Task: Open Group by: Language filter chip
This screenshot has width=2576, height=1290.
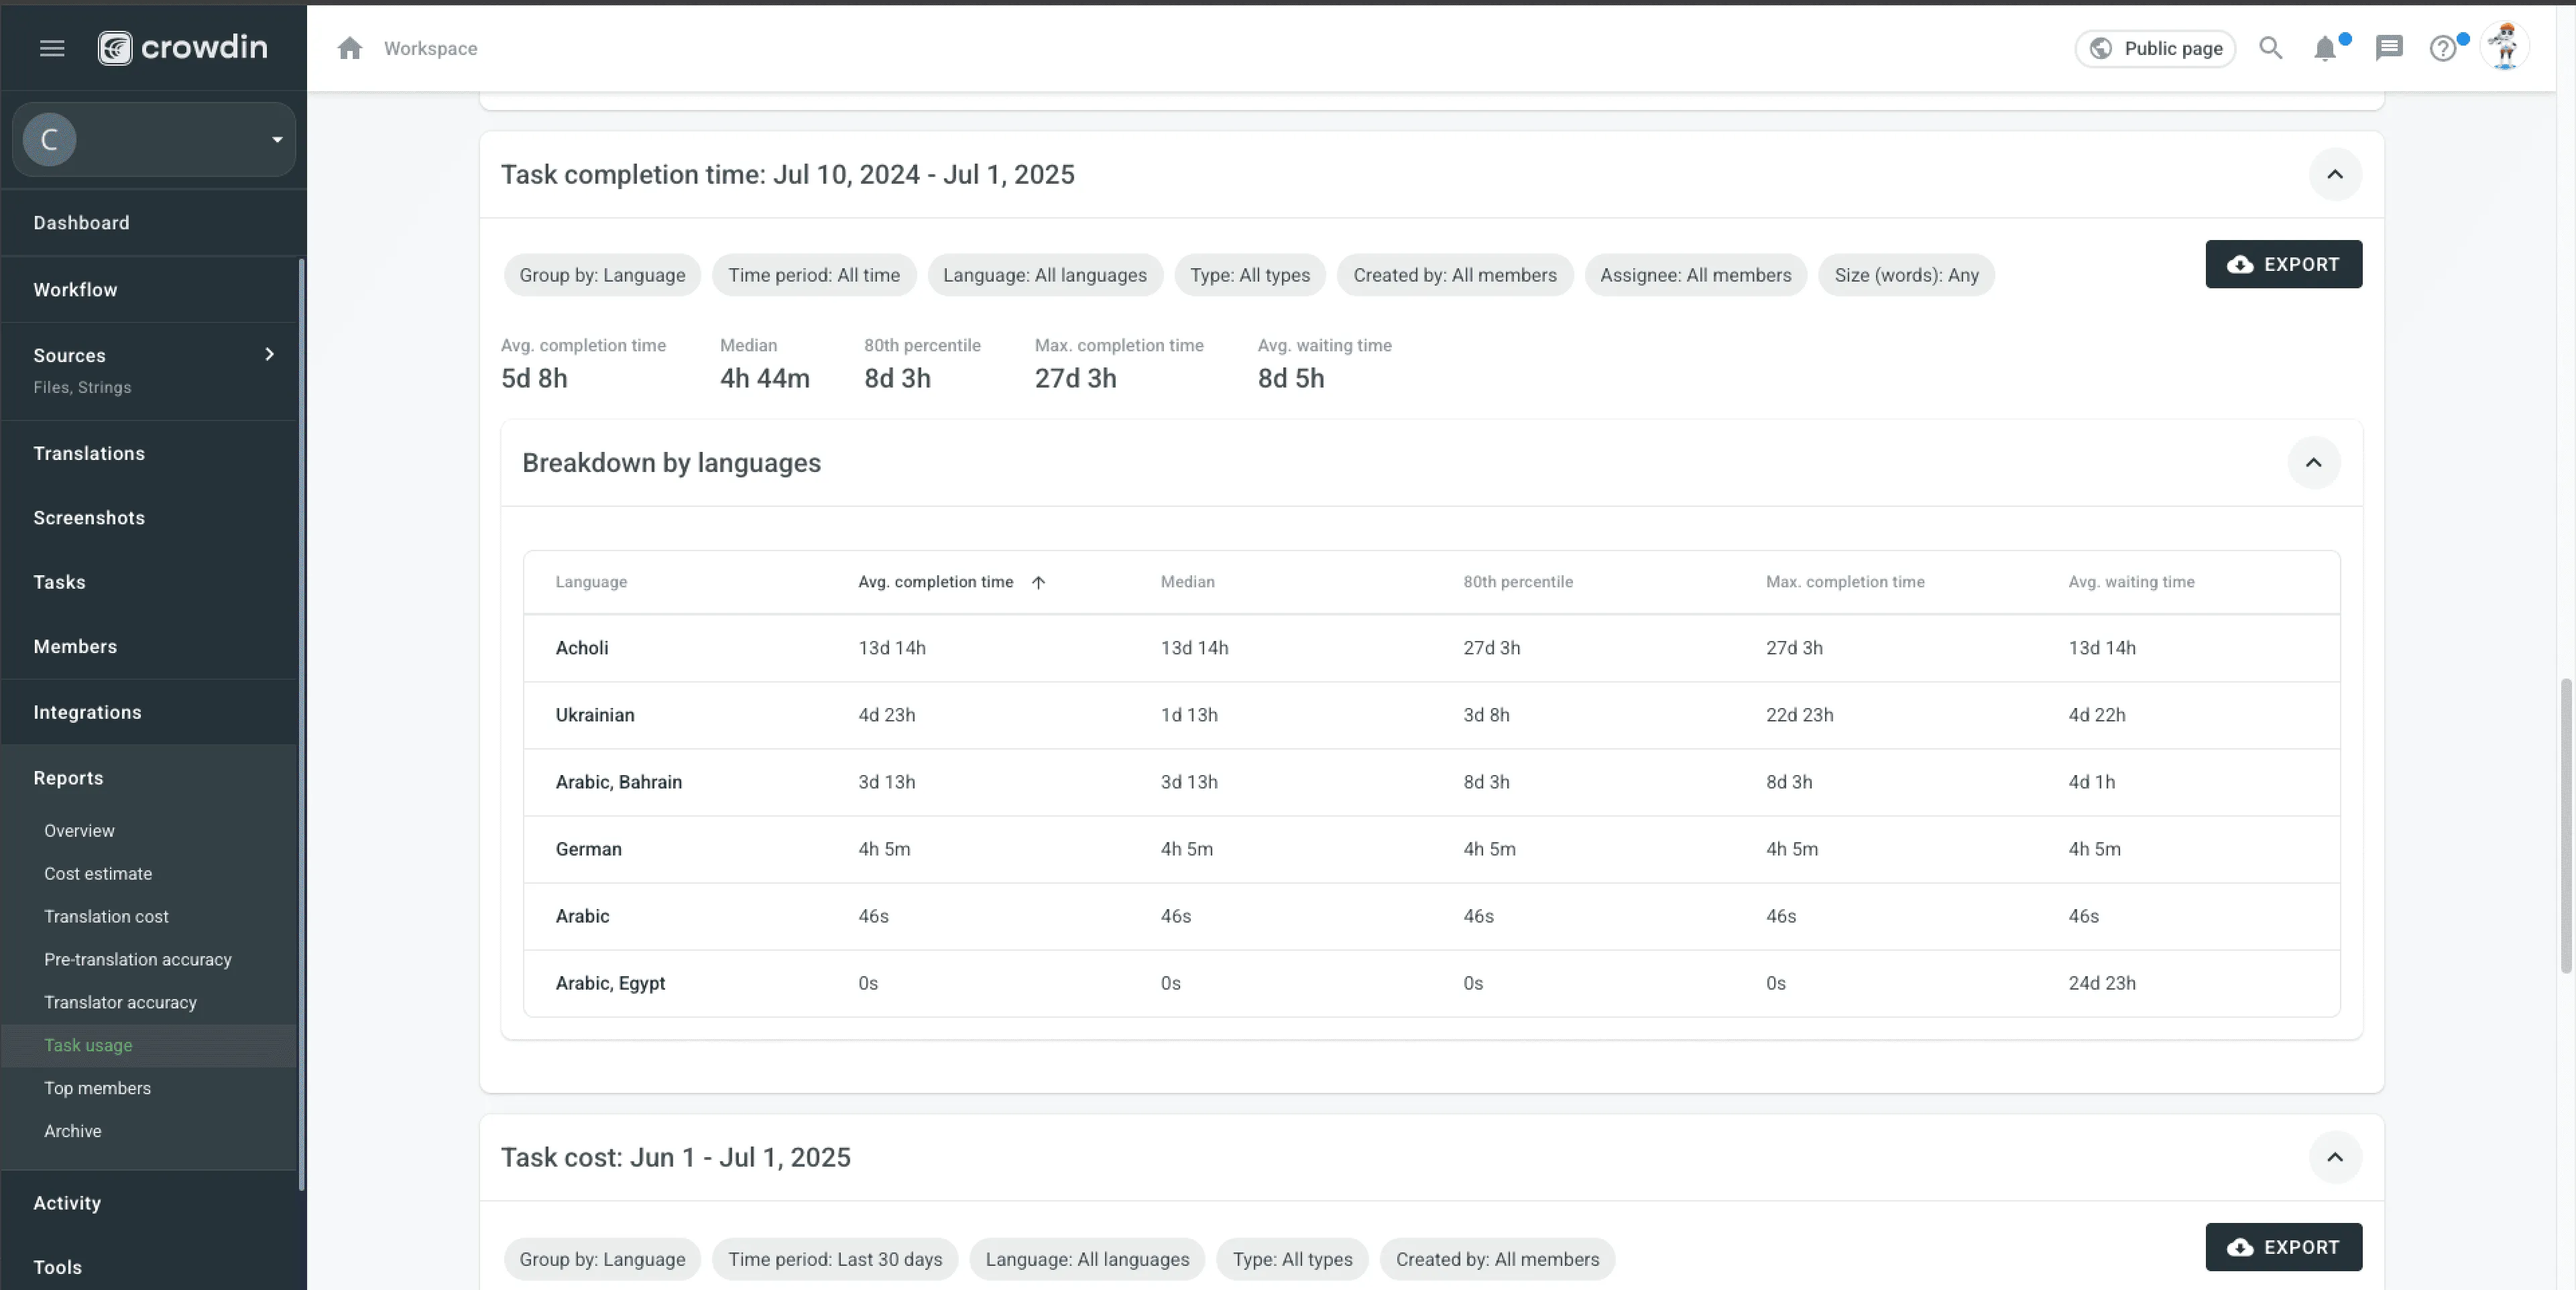Action: click(x=602, y=275)
